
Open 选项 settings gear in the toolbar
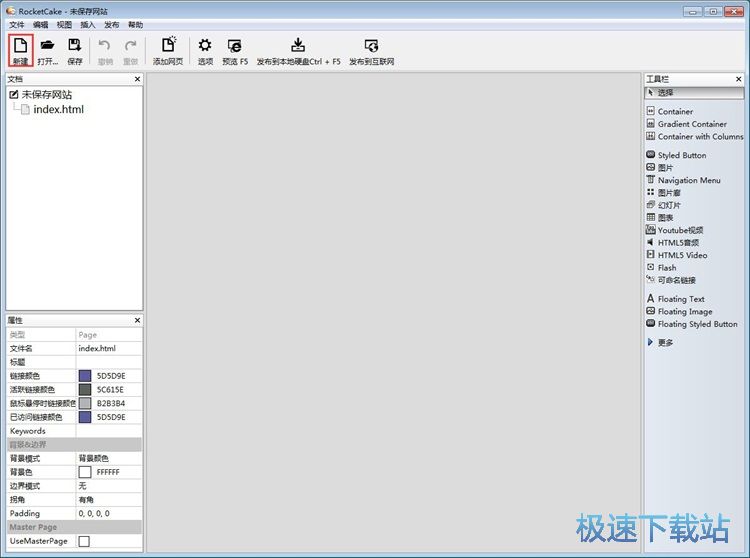[205, 50]
